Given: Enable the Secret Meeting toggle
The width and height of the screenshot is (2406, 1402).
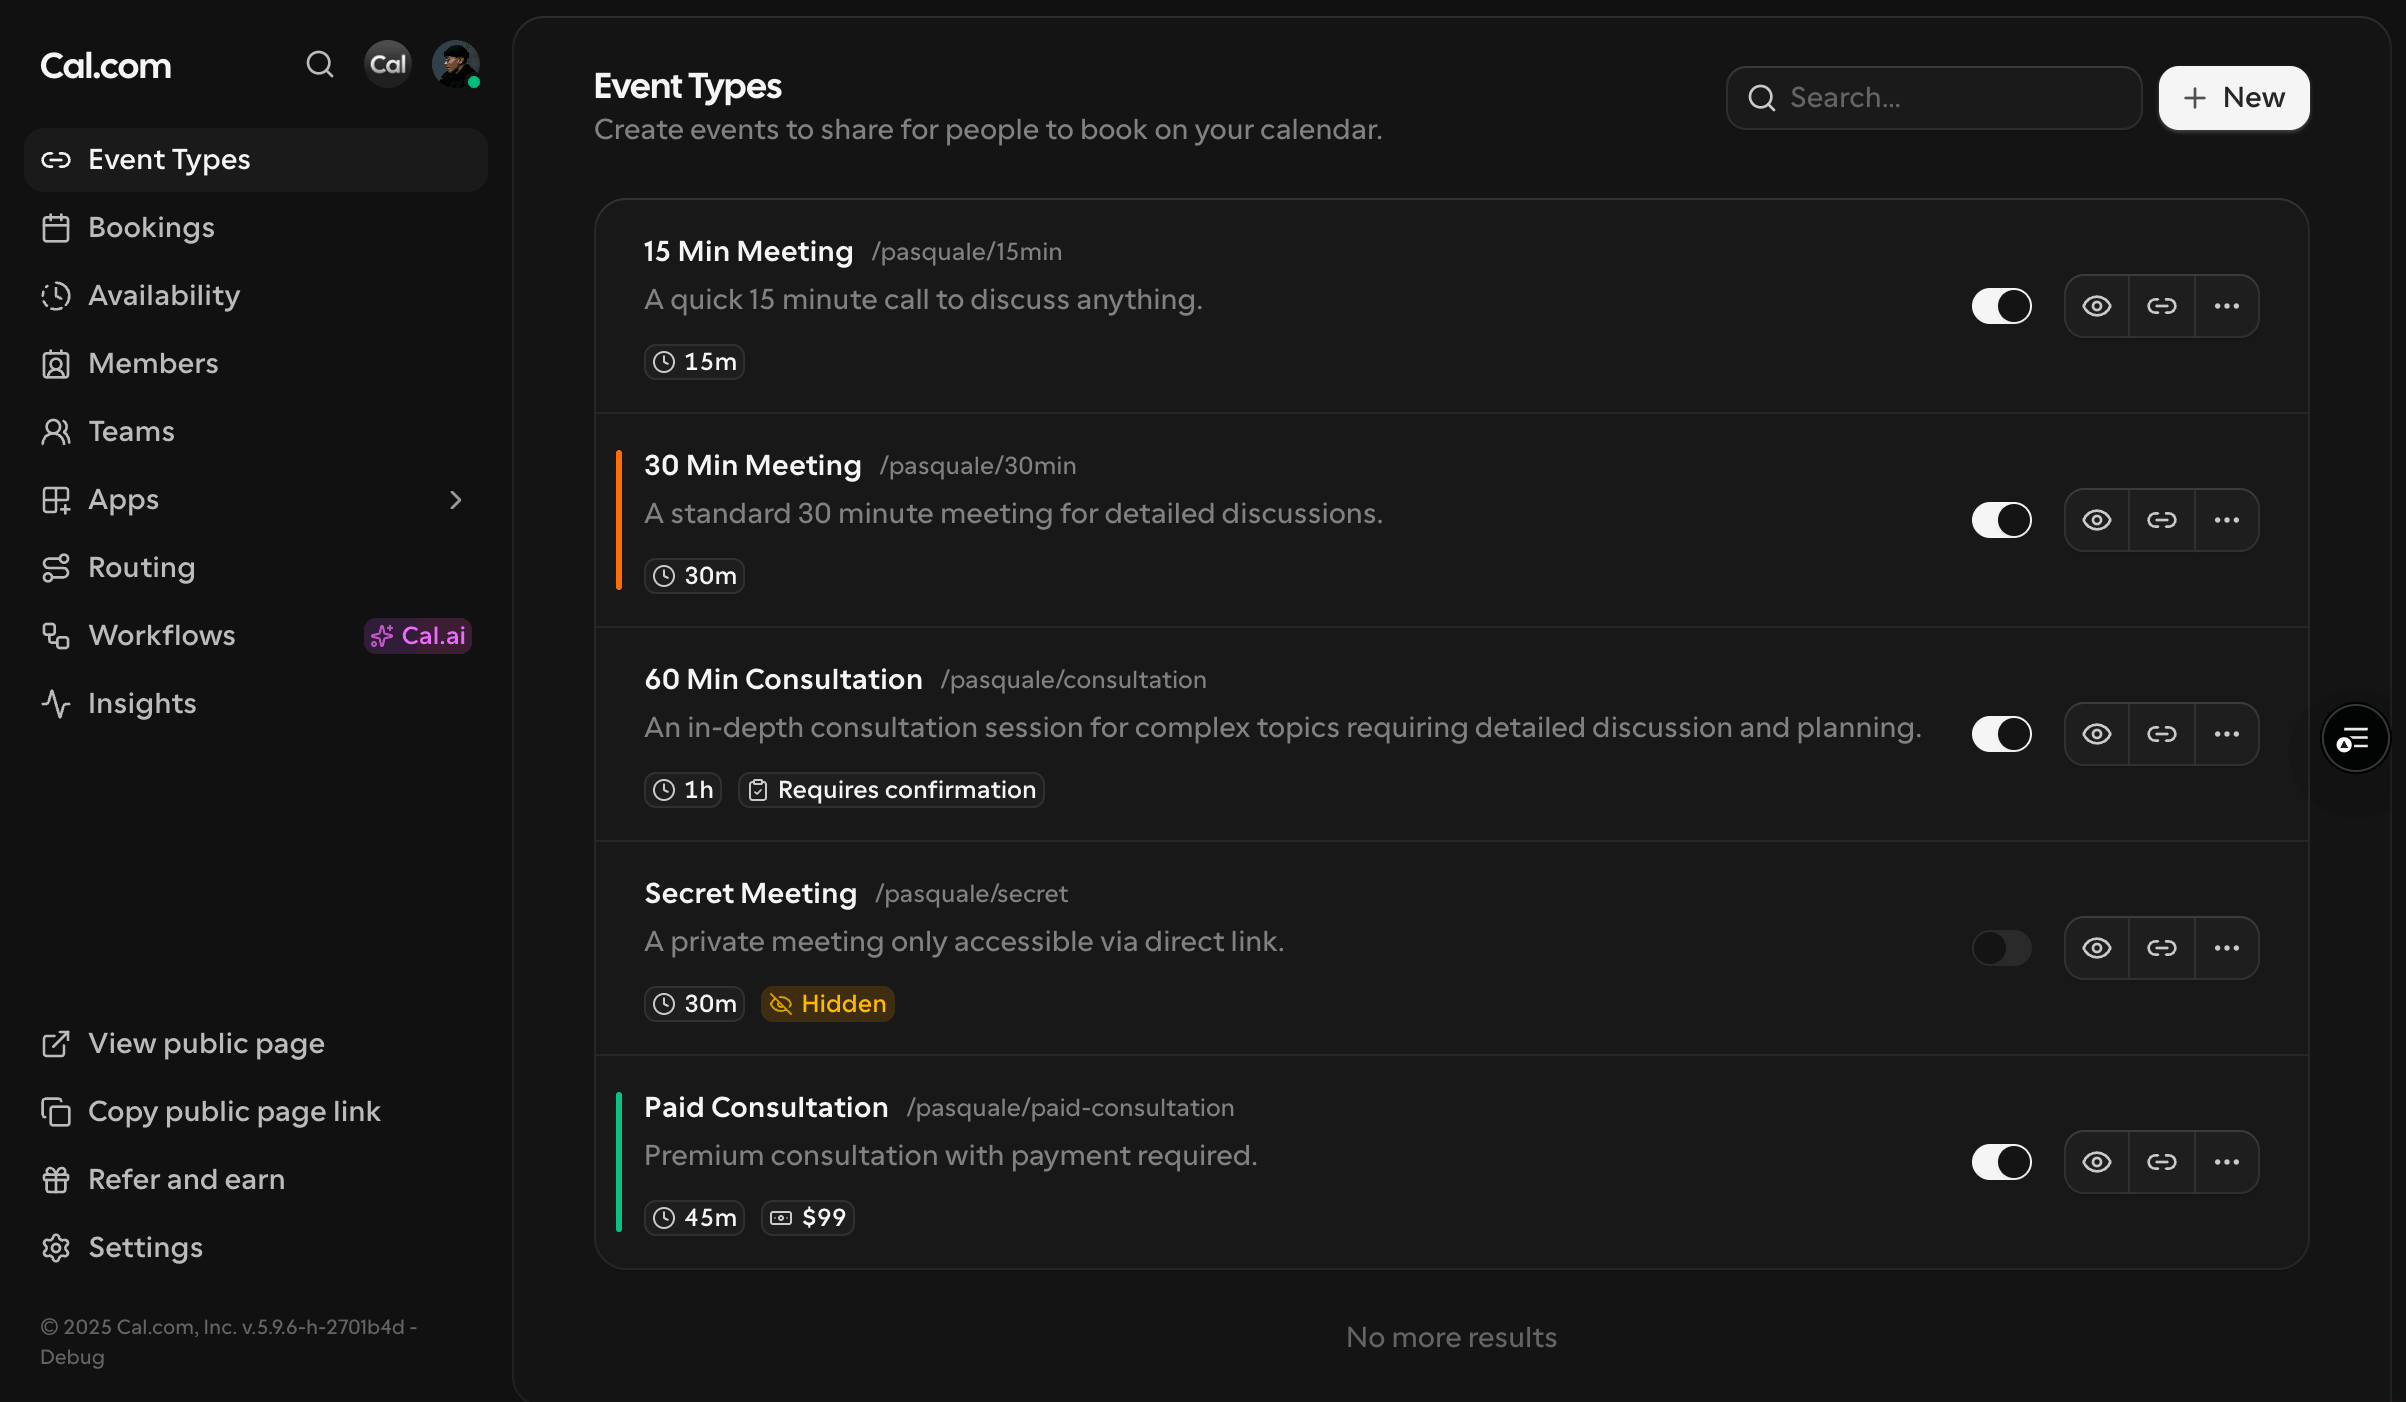Looking at the screenshot, I should click(2001, 948).
